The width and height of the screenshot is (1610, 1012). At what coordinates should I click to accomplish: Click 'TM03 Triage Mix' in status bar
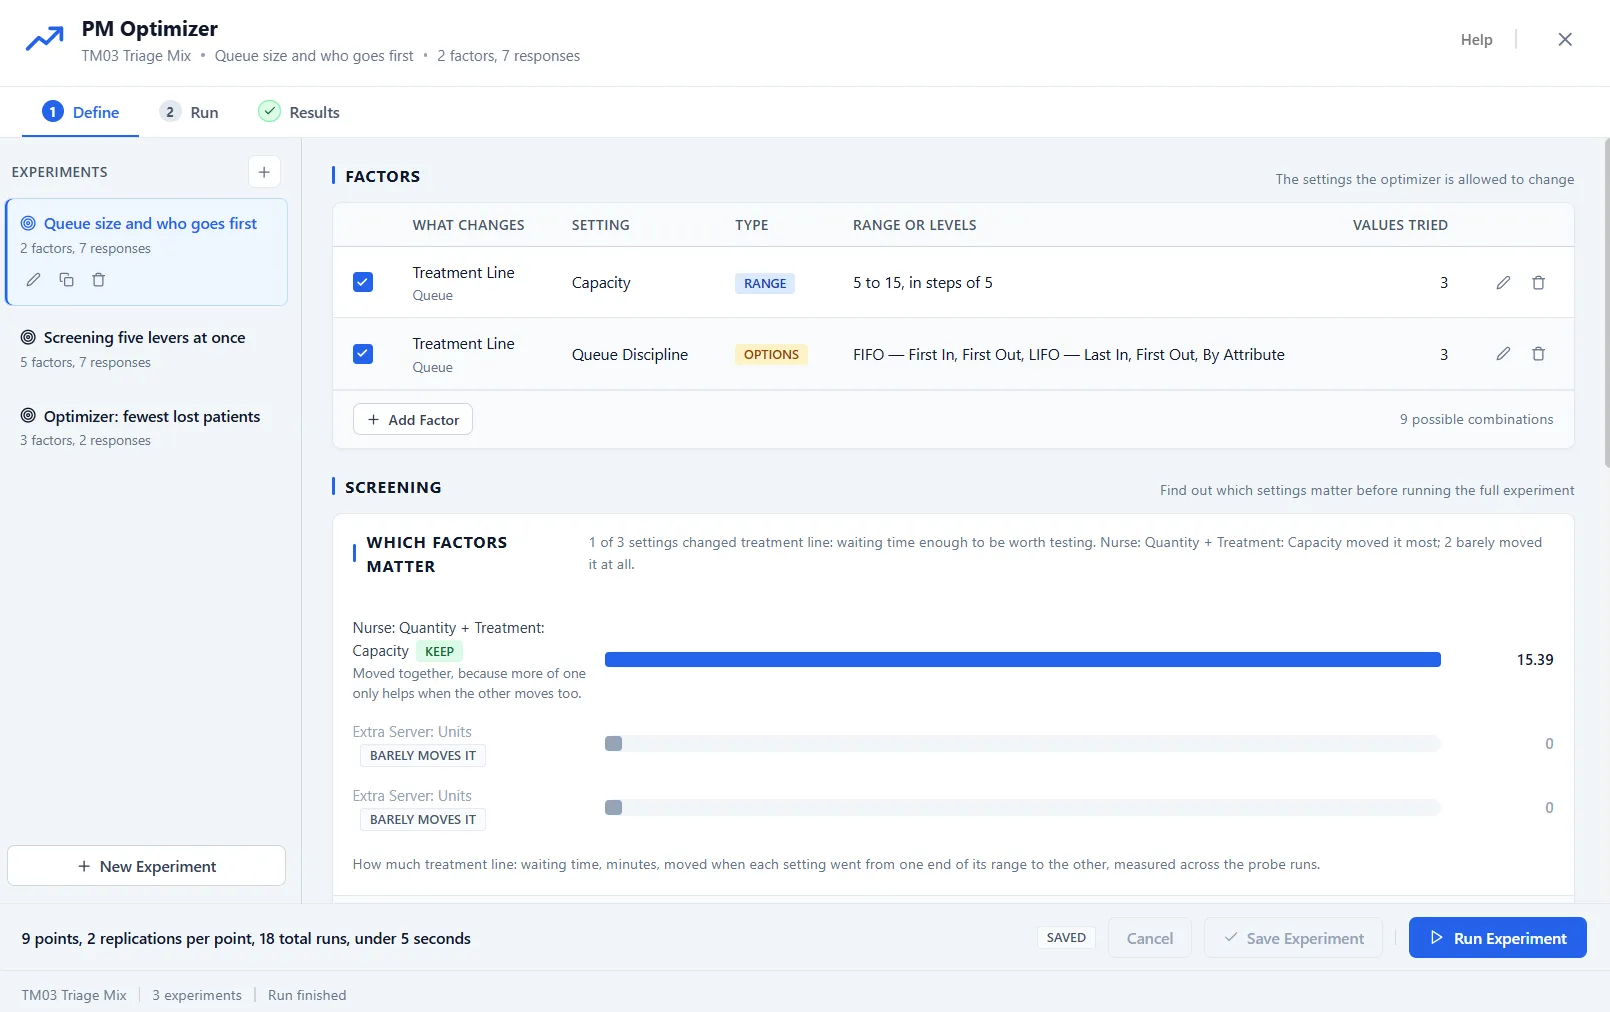tap(74, 995)
